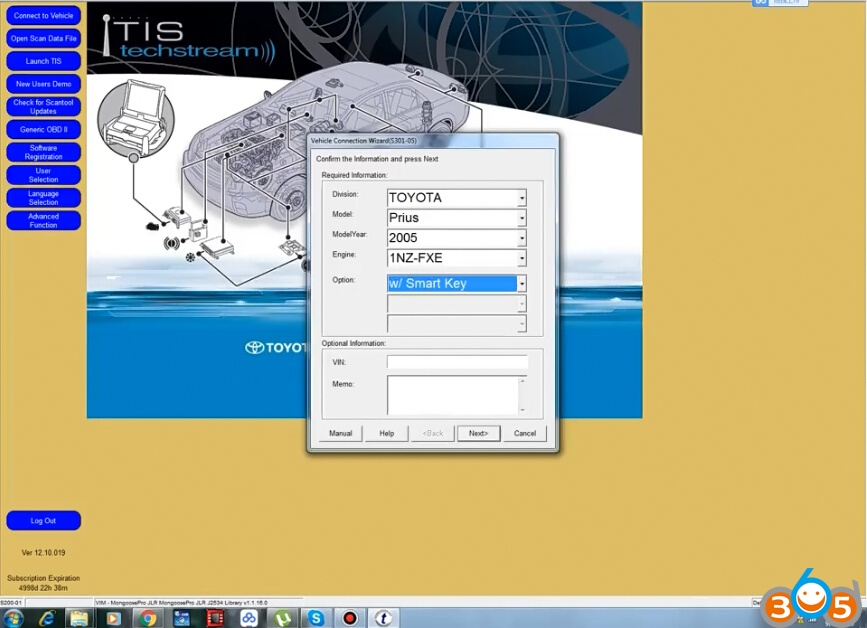The height and width of the screenshot is (628, 867).
Task: Open Help in the connection wizard
Action: pos(387,433)
